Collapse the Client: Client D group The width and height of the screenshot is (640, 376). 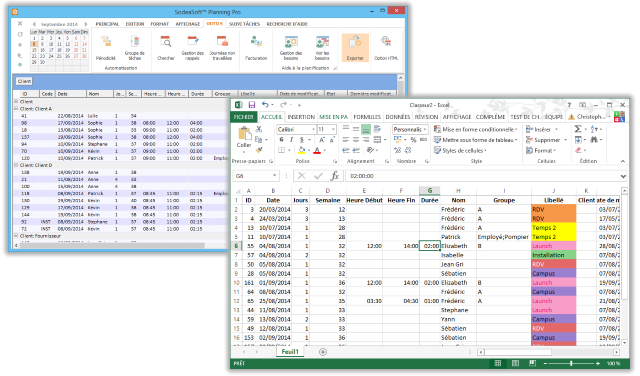16,165
